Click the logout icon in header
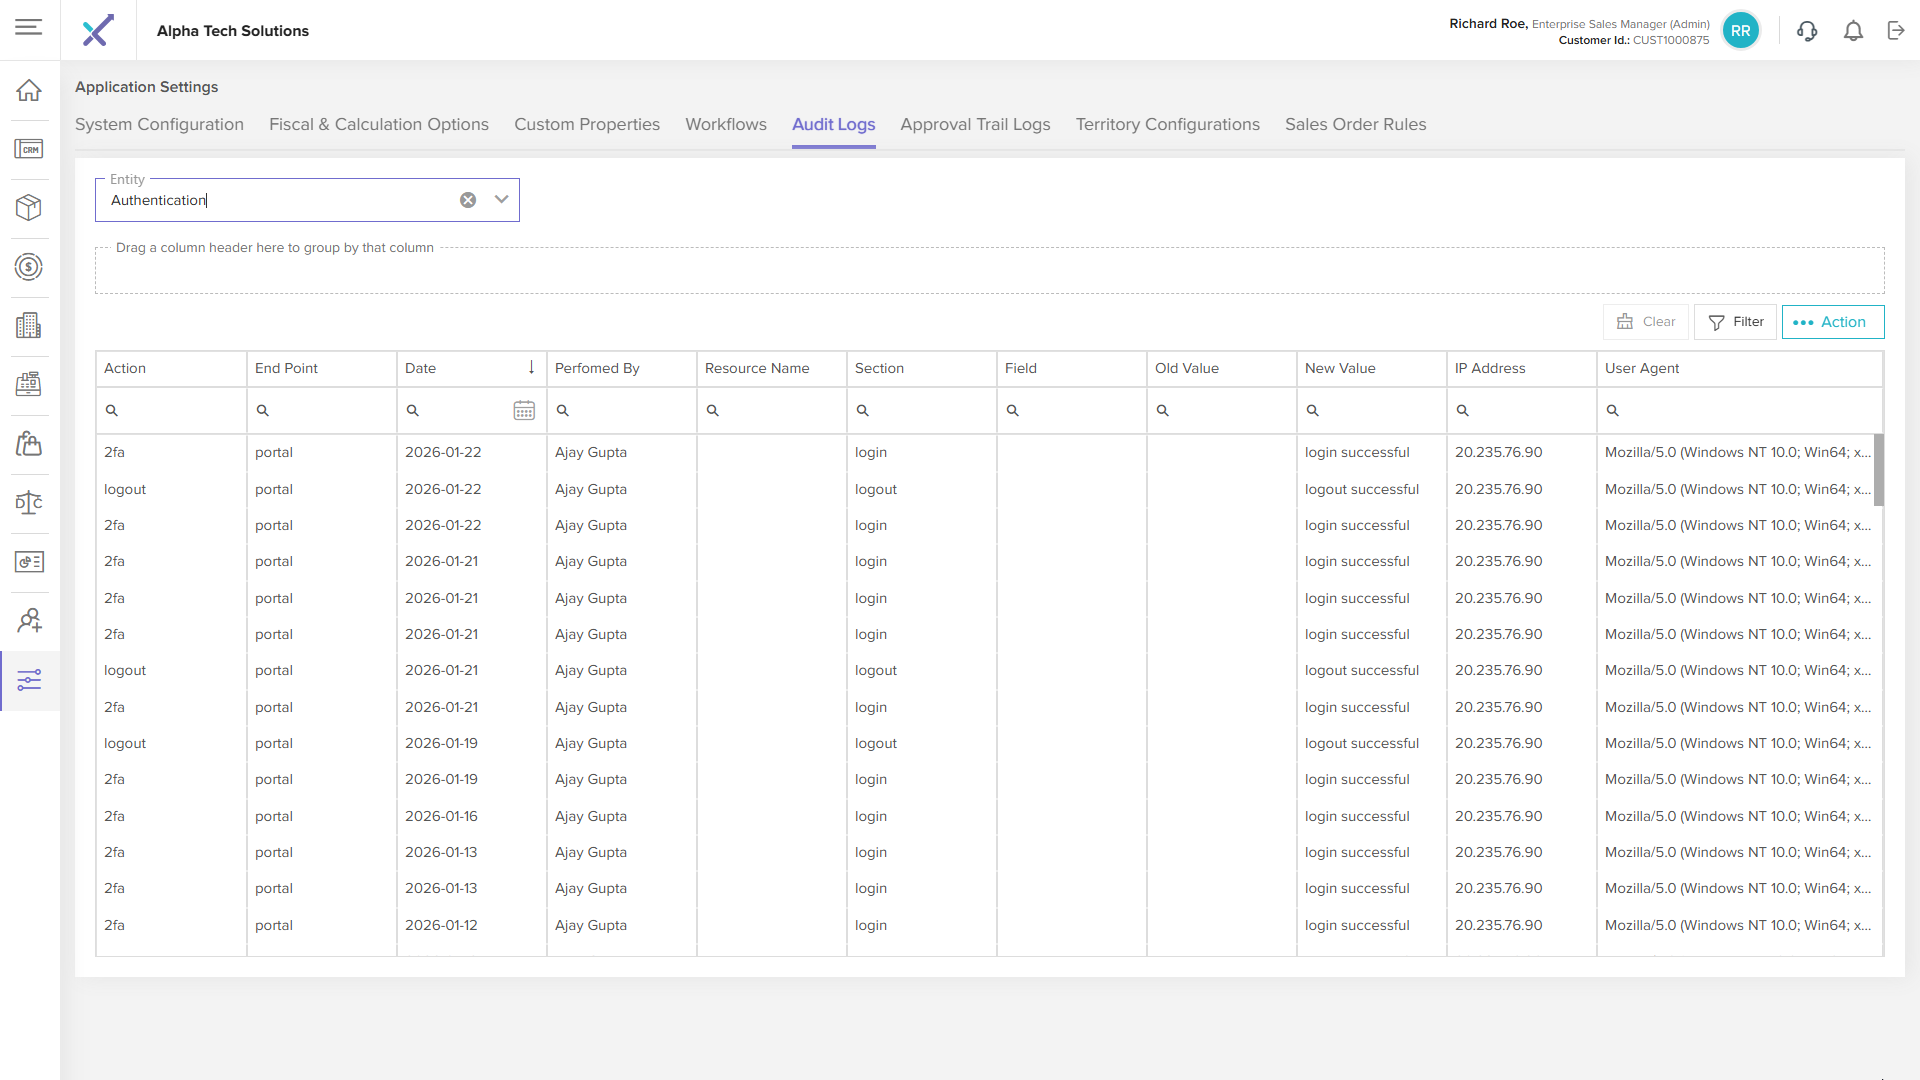This screenshot has height=1080, width=1920. point(1896,31)
